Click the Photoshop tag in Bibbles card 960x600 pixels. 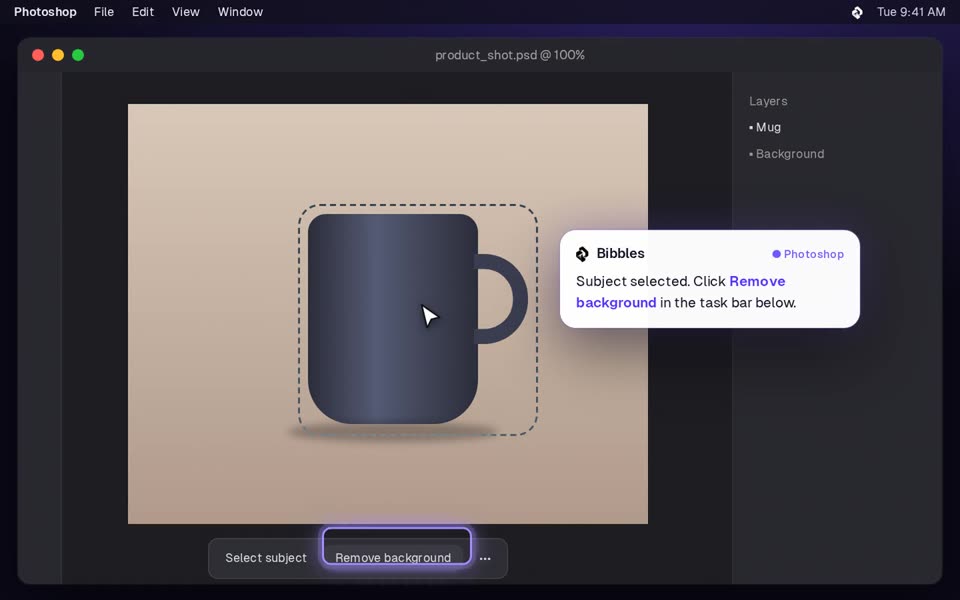point(808,254)
